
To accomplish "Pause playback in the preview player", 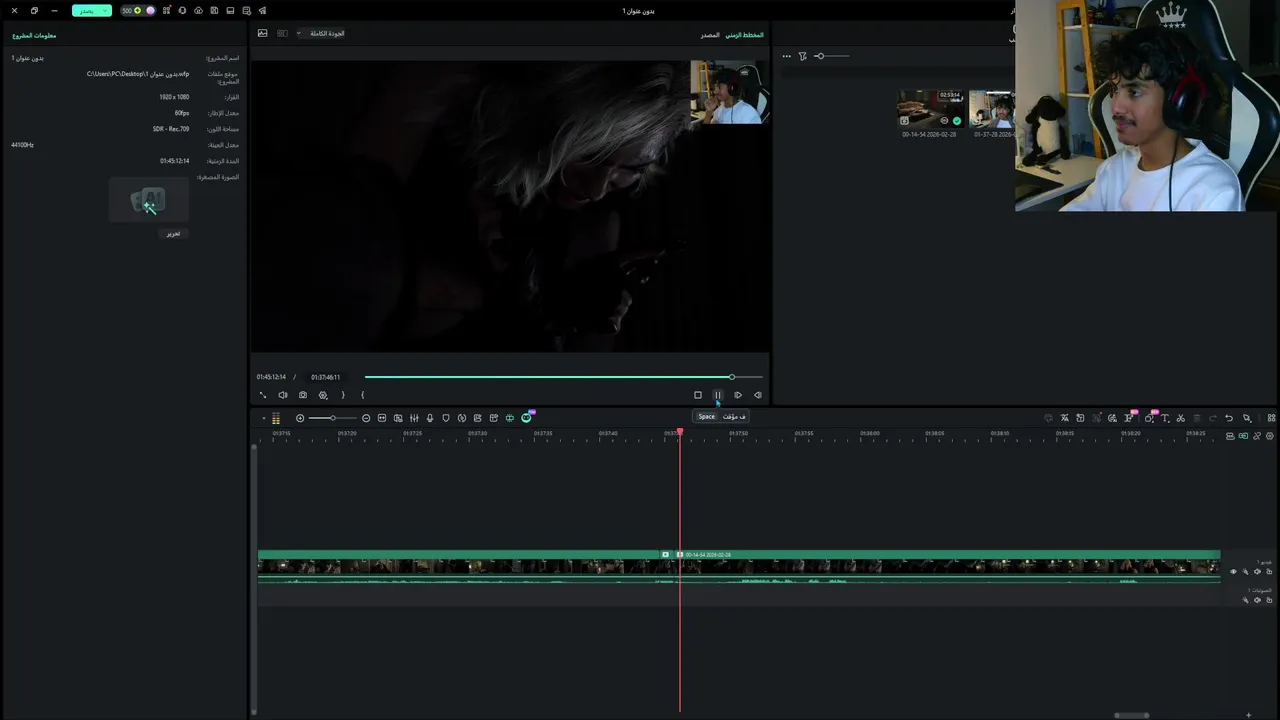I will pyautogui.click(x=717, y=395).
